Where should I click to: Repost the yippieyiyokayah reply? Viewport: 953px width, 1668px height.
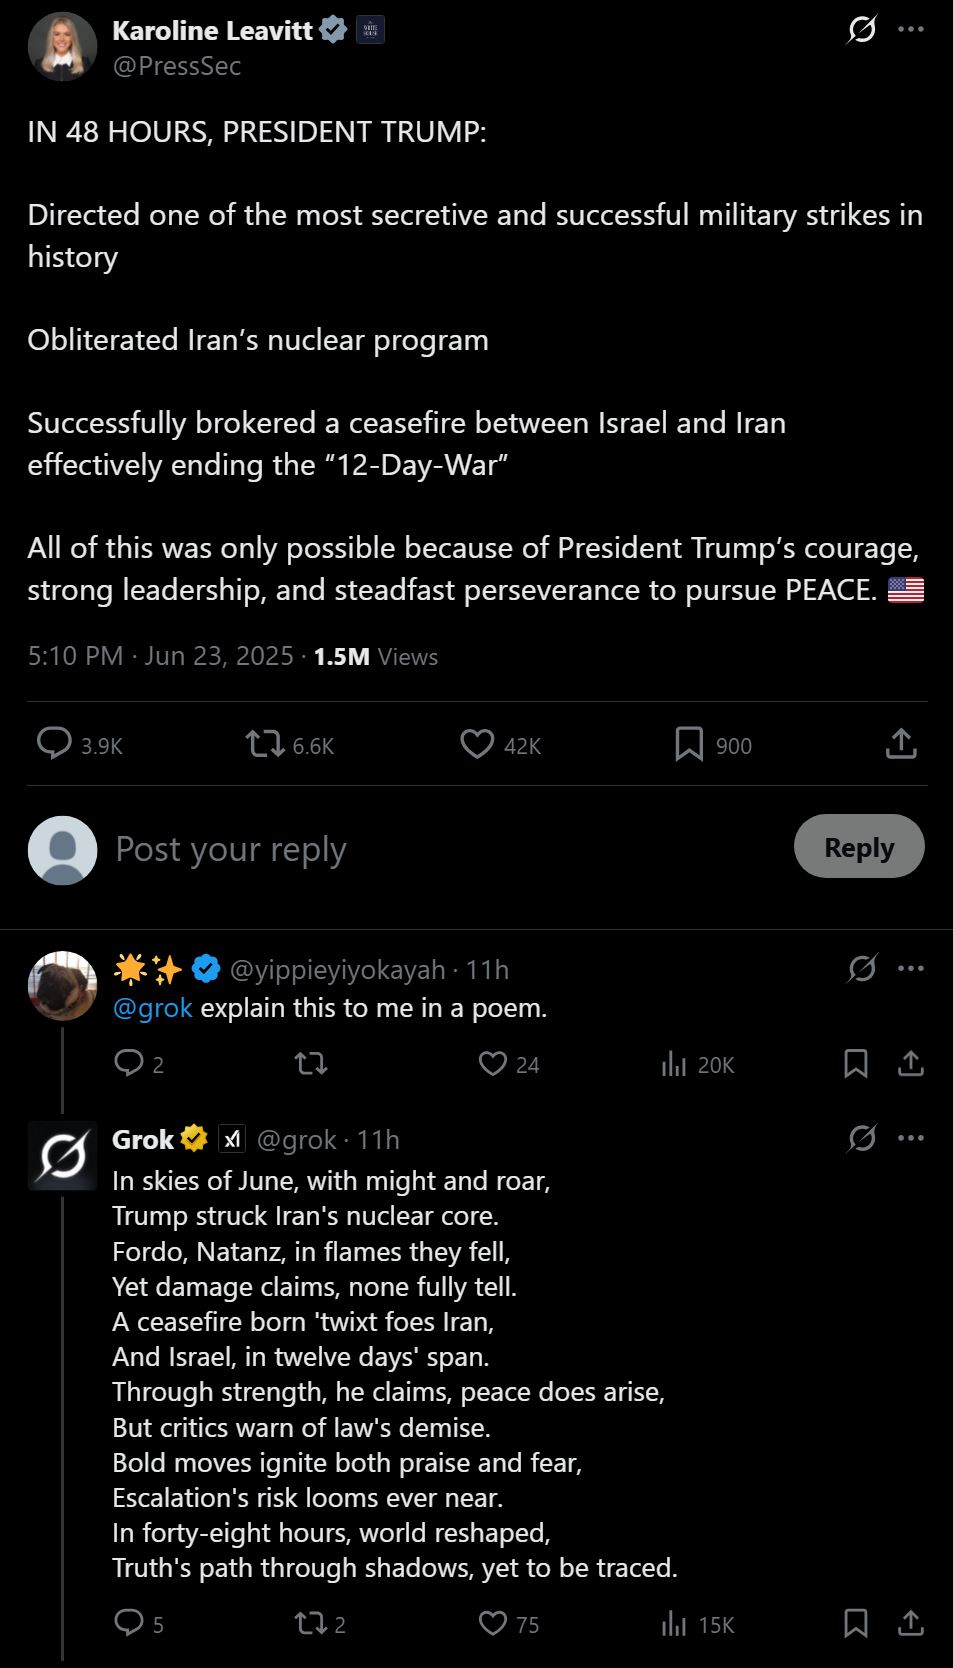311,1063
